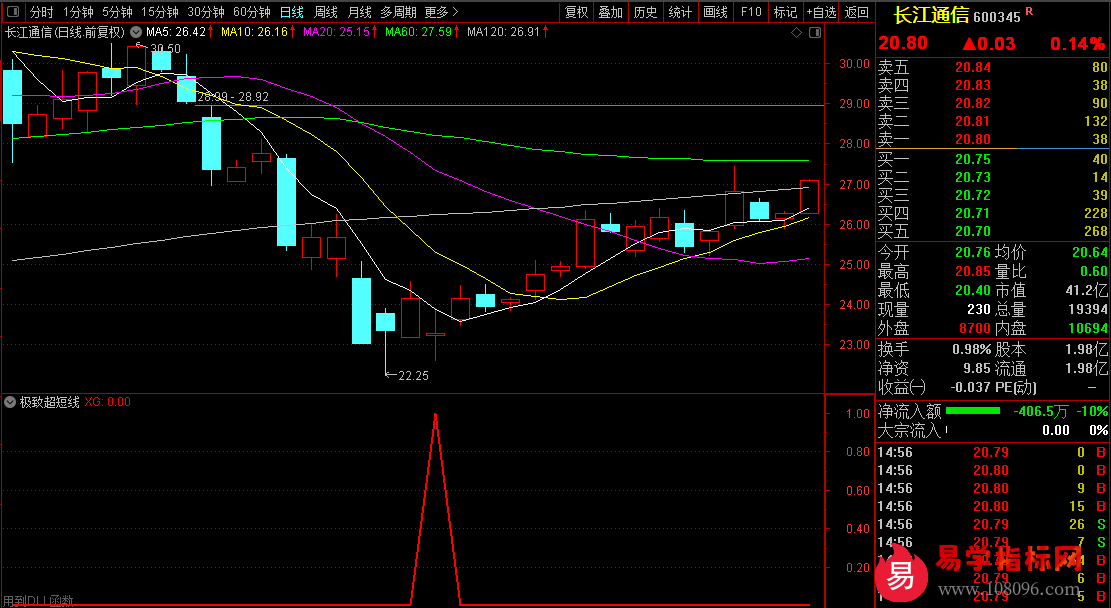The image size is (1111, 608).
Task: Click the last red candlestick on chart
Action: point(809,197)
